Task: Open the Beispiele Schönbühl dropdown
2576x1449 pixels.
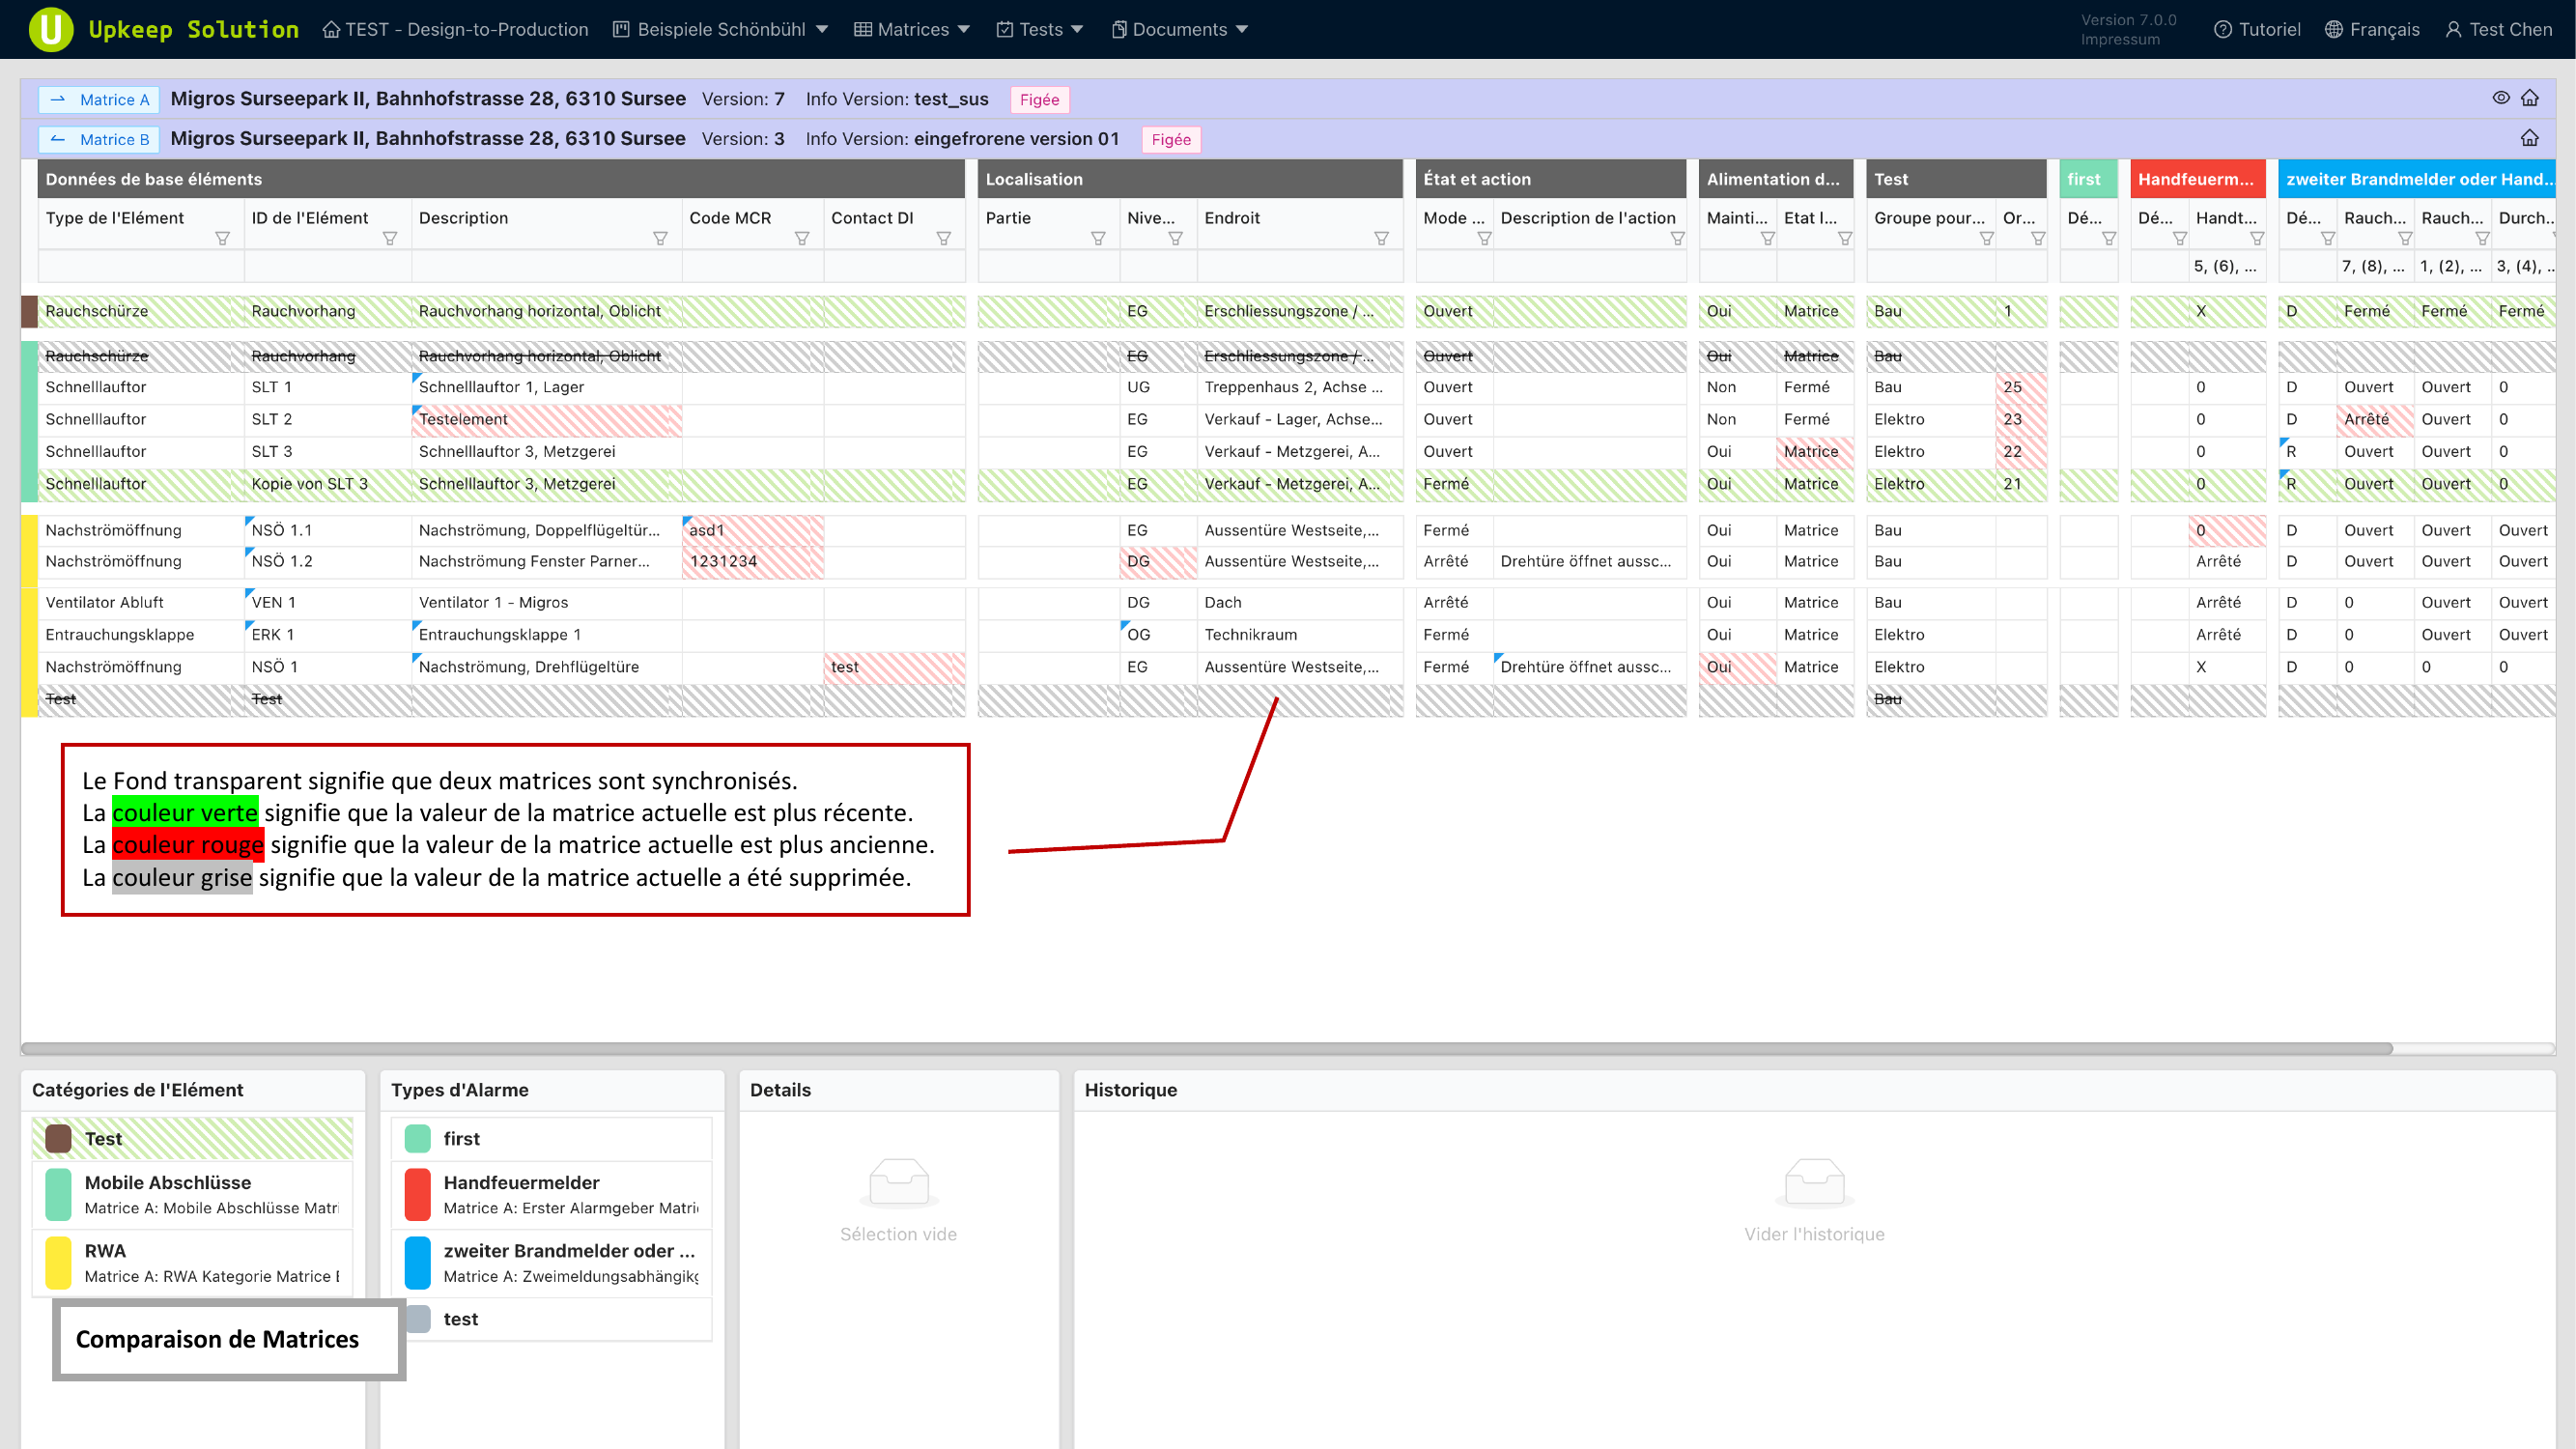Action: tap(720, 29)
